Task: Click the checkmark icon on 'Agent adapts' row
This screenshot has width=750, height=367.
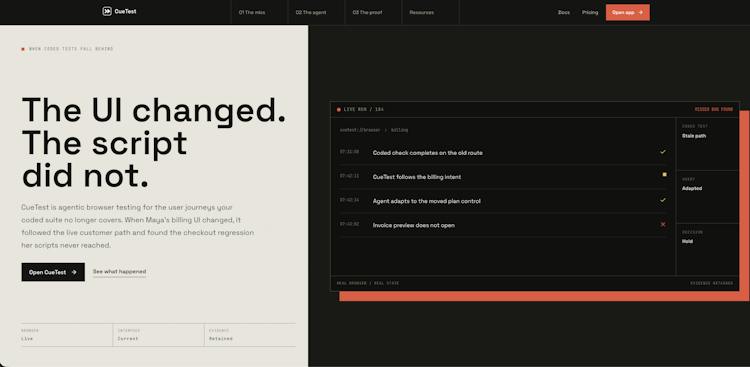Action: click(663, 200)
